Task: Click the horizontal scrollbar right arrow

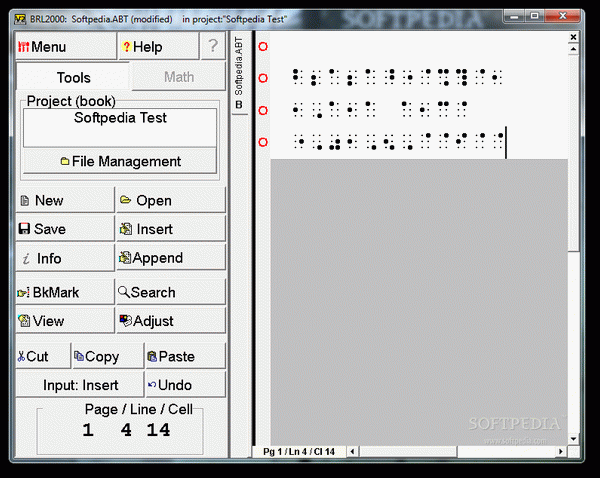Action: (561, 452)
